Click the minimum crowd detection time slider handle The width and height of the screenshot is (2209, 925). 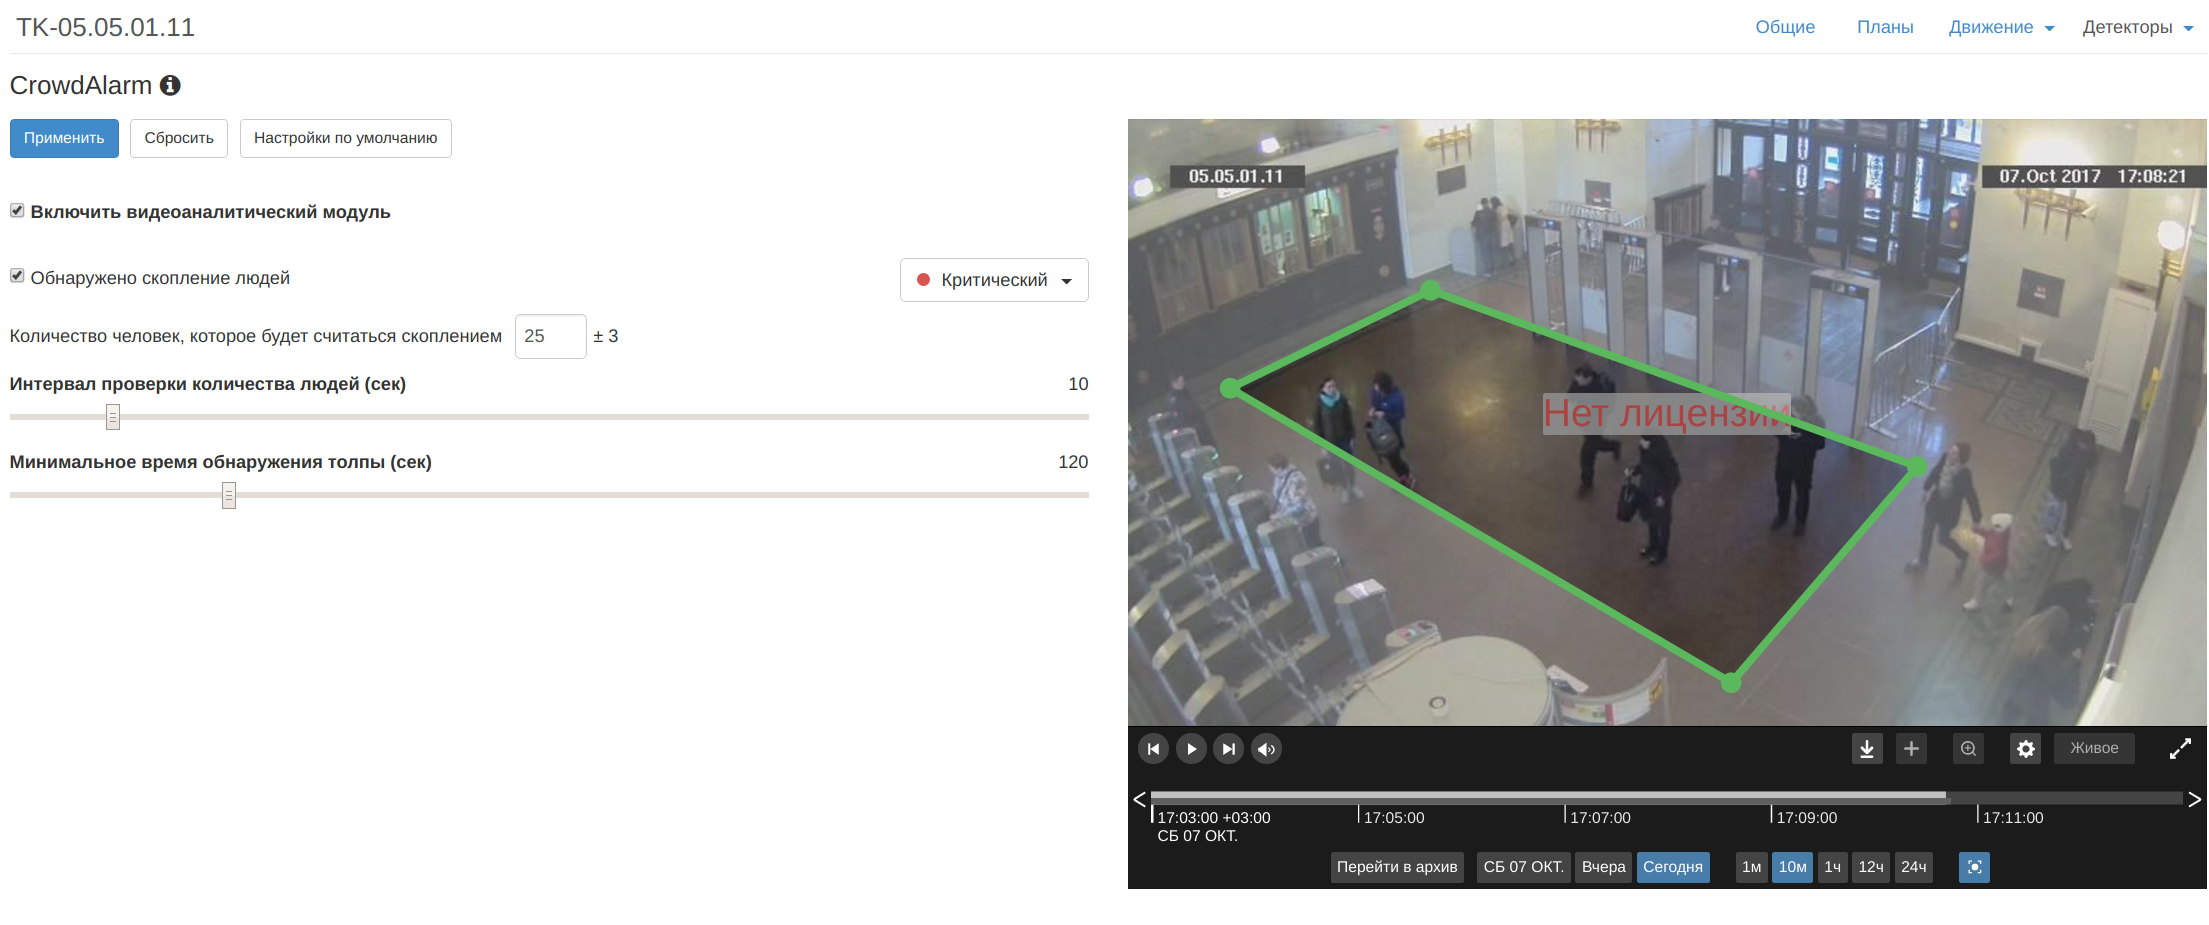coord(229,495)
